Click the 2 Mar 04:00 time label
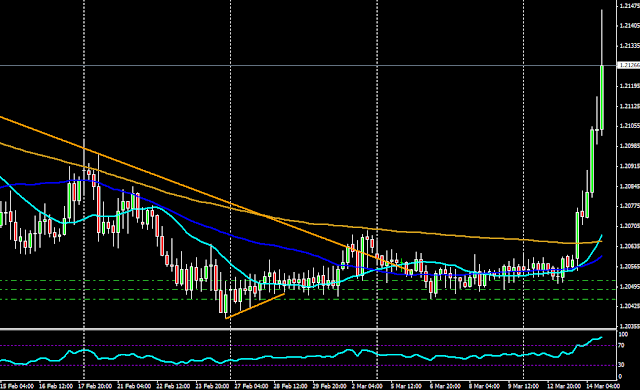 [x=367, y=386]
